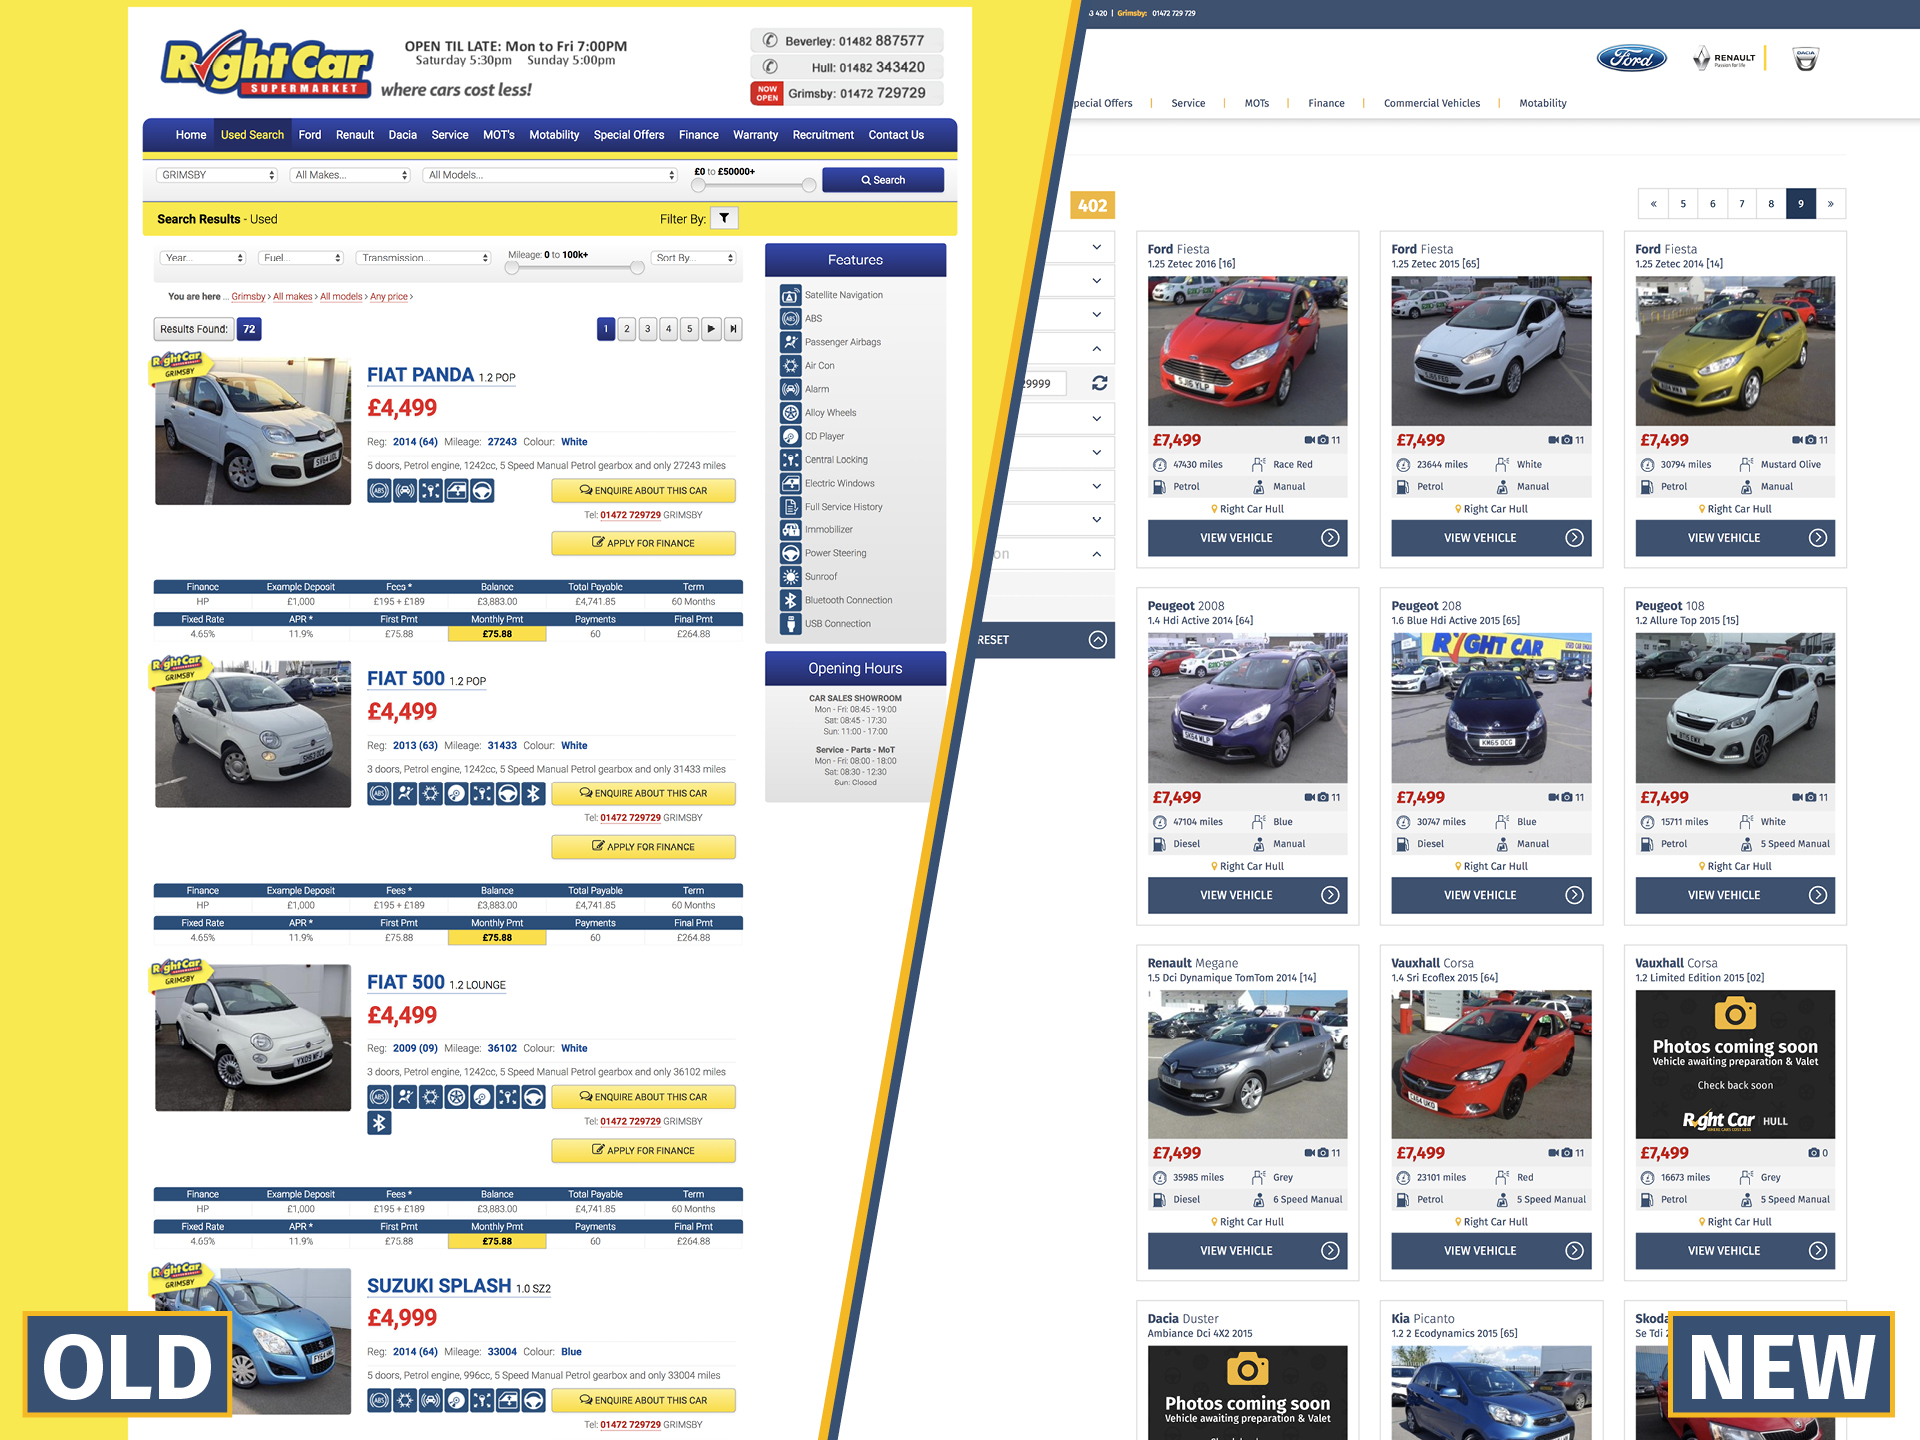Viewport: 1920px width, 1440px height.
Task: Click the blue Search button
Action: (883, 180)
